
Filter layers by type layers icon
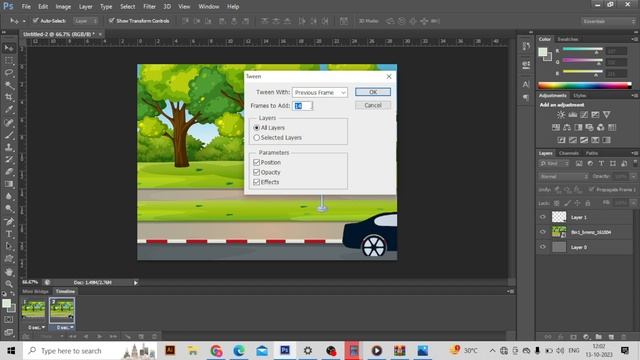[x=601, y=163]
